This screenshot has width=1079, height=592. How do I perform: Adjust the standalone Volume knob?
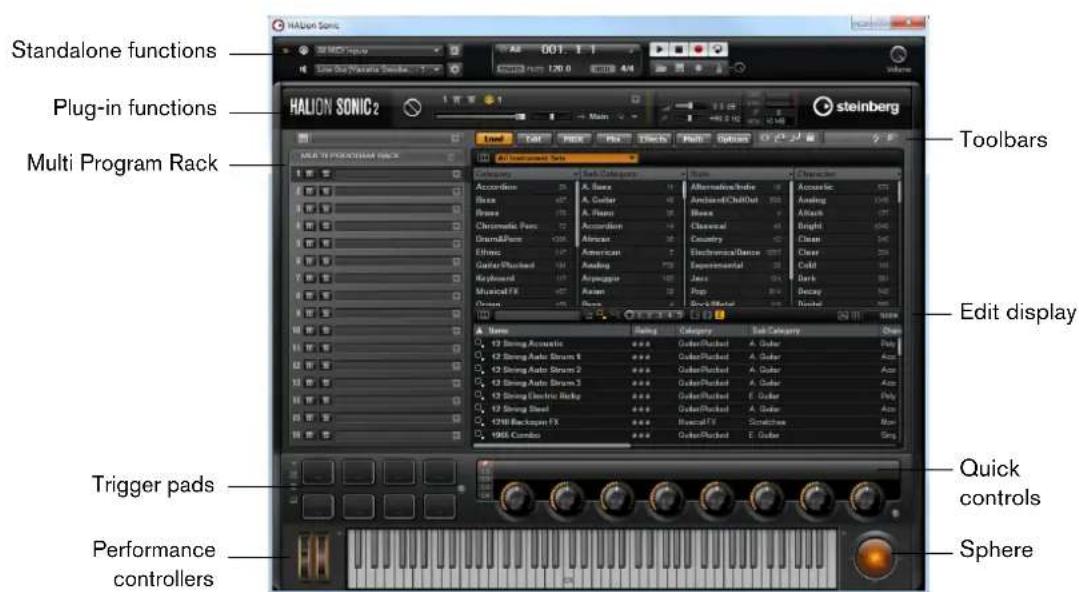point(898,54)
